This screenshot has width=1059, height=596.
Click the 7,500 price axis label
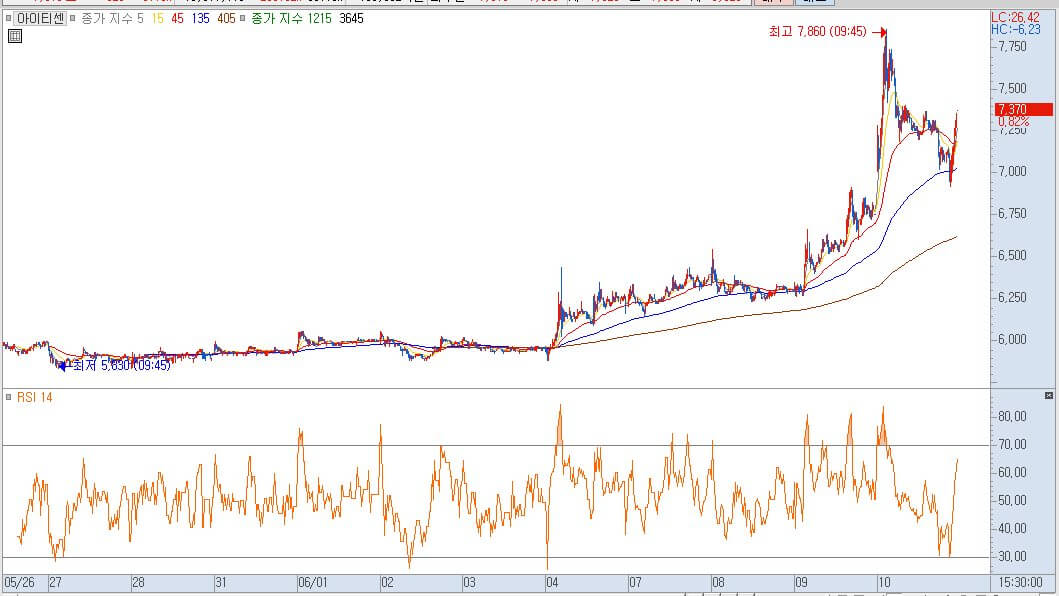click(x=1012, y=89)
